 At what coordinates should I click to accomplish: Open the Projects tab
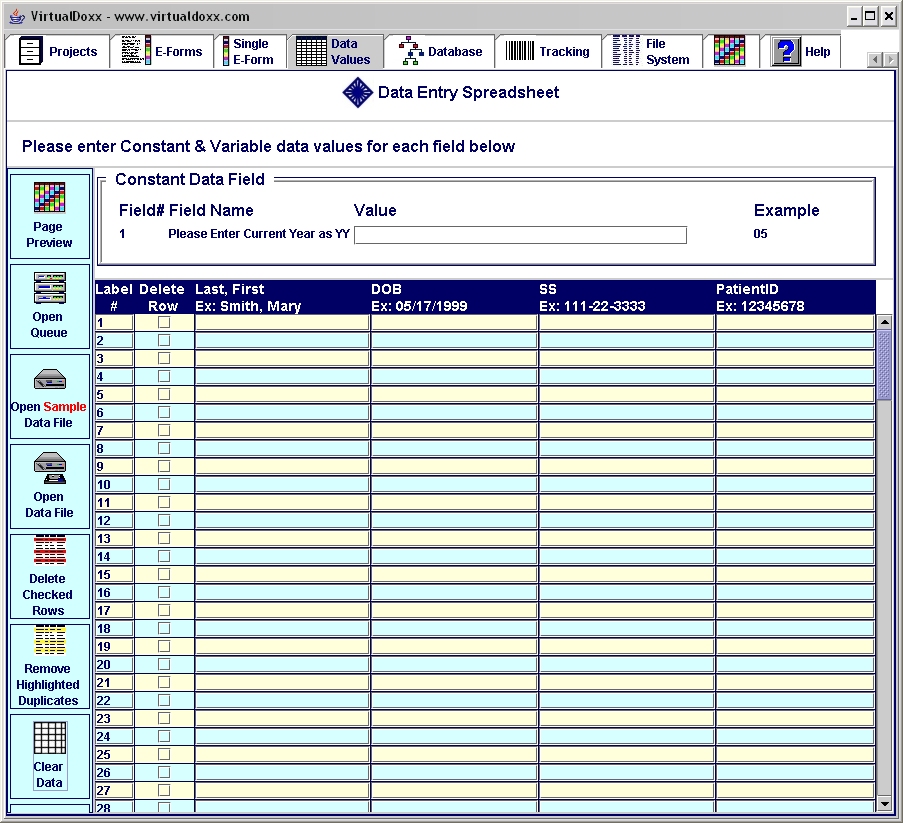click(58, 52)
